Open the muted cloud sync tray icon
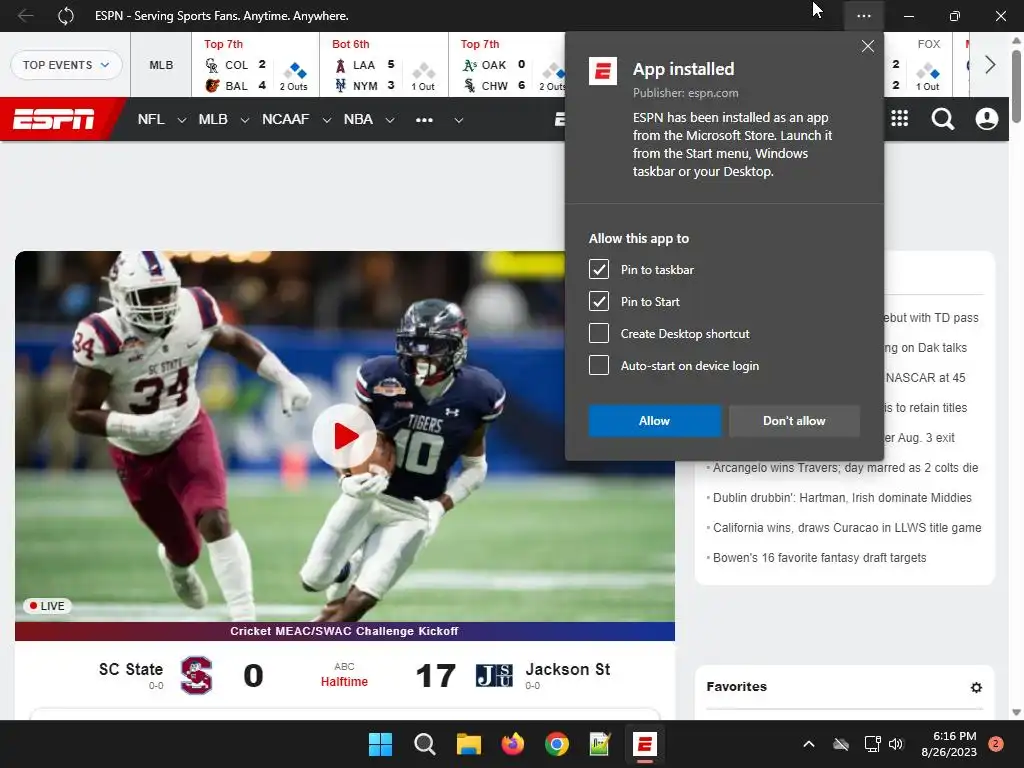 point(841,744)
